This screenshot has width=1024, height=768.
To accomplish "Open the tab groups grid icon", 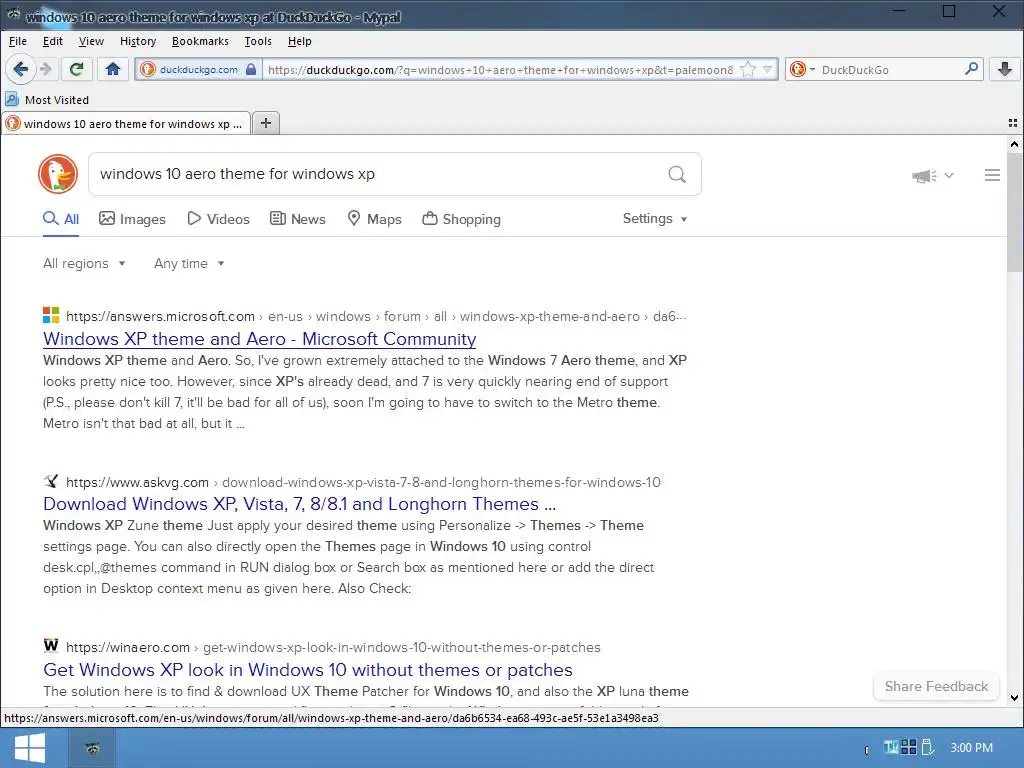I will coord(1012,123).
